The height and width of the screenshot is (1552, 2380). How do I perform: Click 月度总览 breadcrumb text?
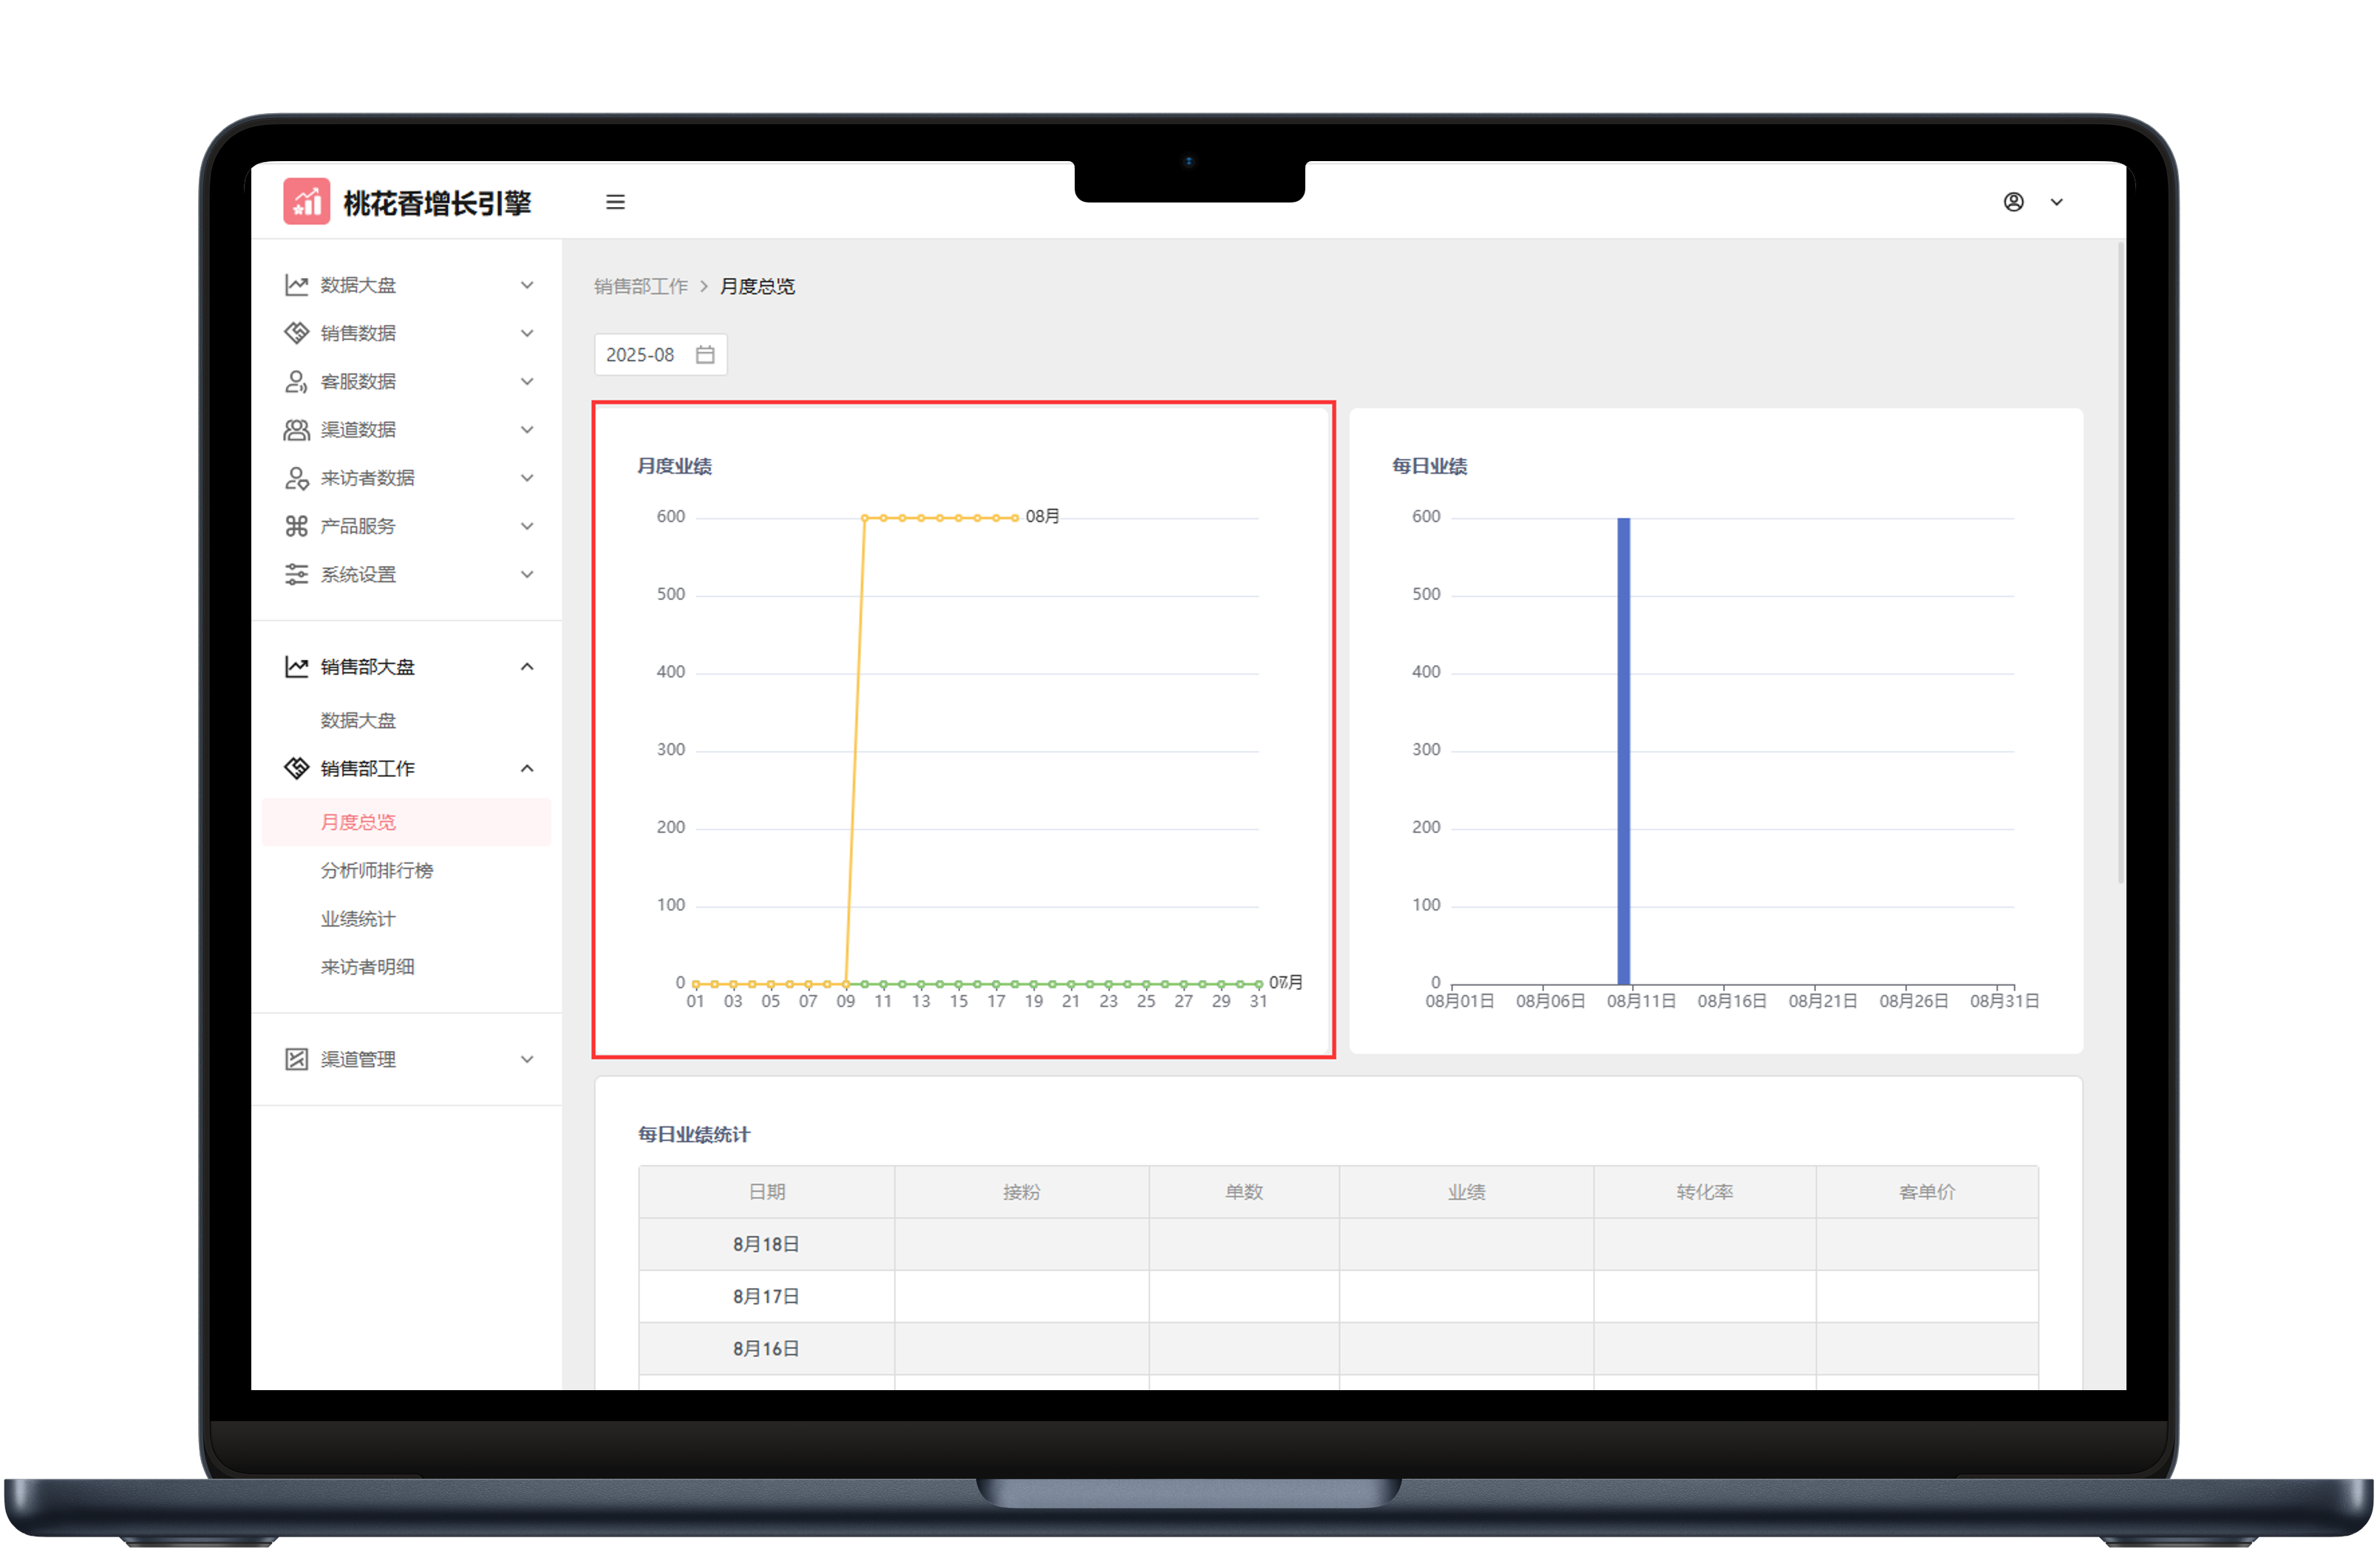[757, 286]
